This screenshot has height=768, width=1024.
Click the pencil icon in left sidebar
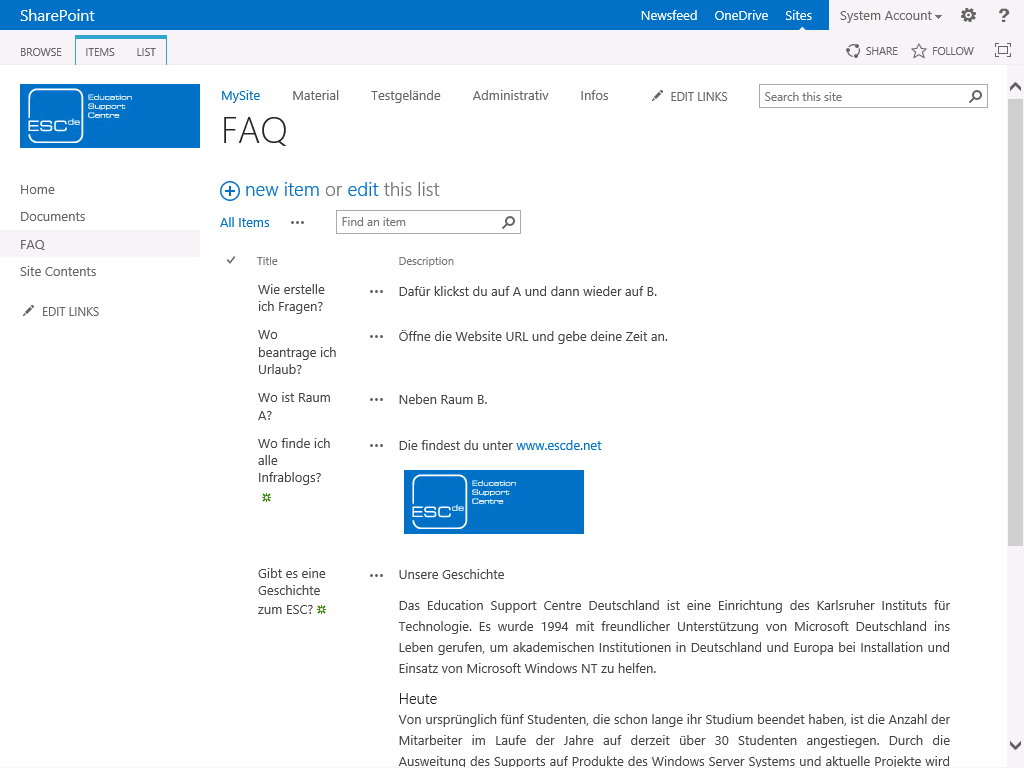[28, 311]
